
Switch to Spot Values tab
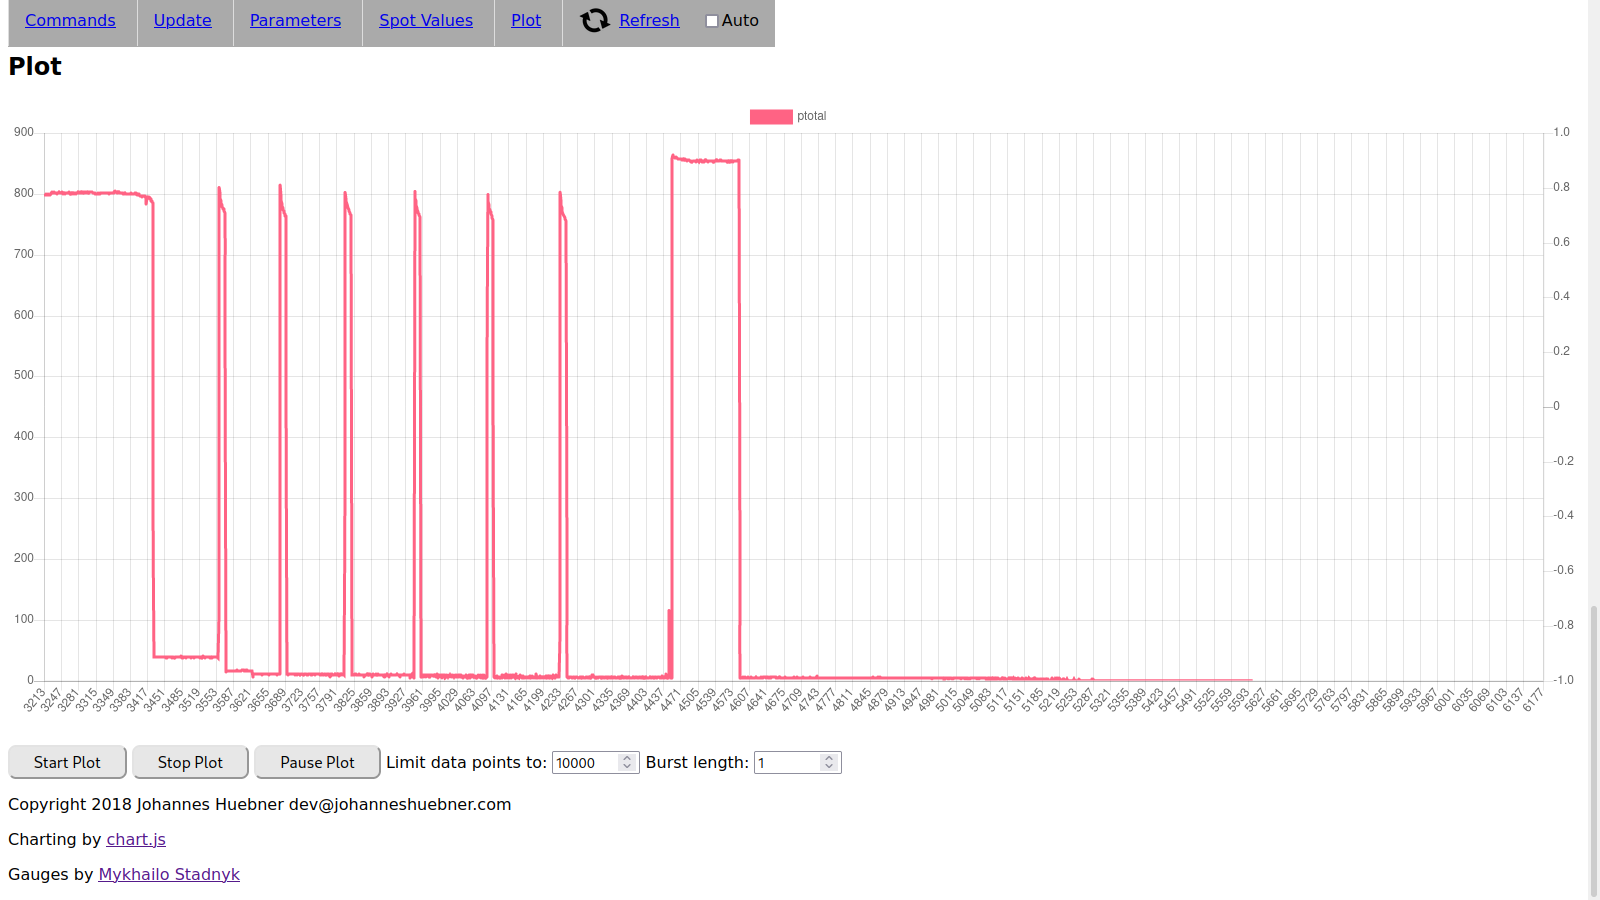pos(425,20)
